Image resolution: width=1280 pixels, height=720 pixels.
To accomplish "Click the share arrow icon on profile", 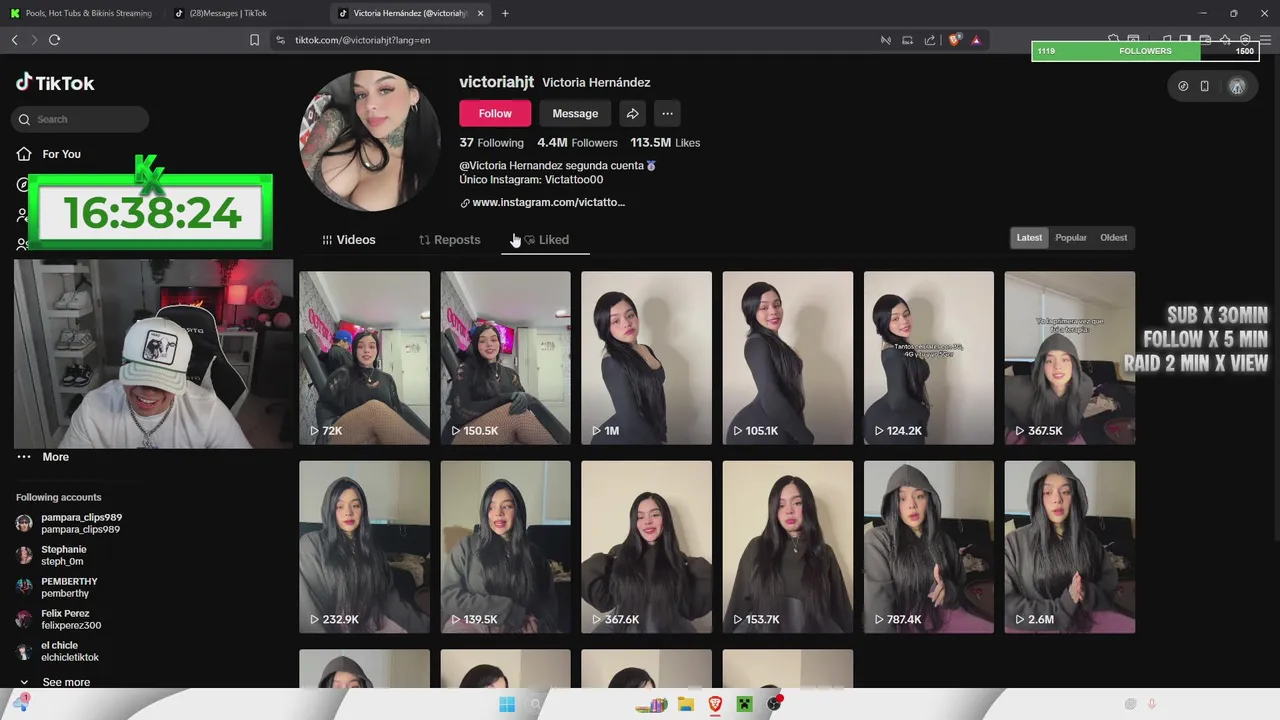I will (x=632, y=113).
